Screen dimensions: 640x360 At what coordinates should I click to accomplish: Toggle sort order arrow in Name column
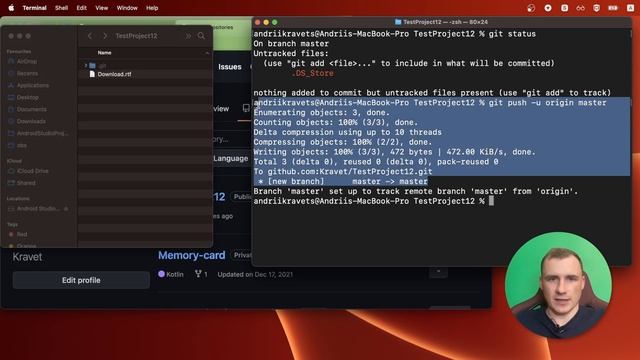click(x=207, y=53)
